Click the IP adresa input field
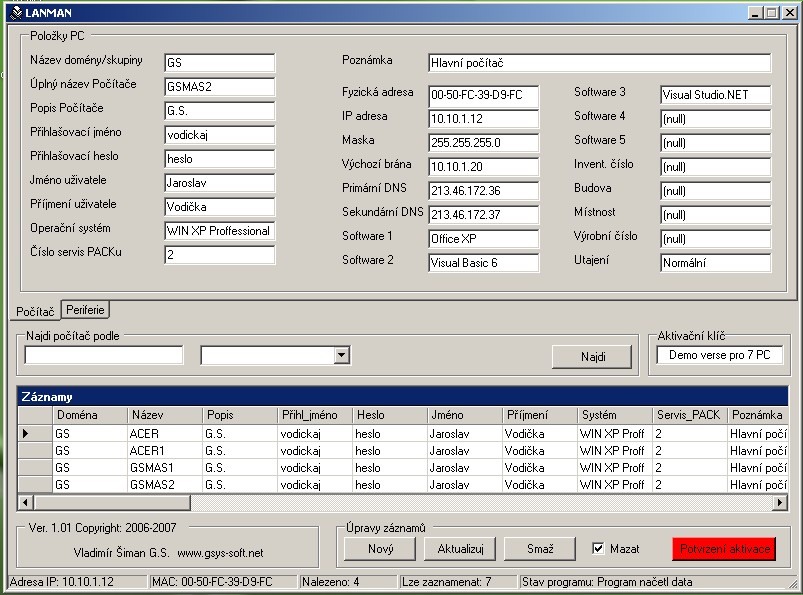Viewport: 803px width, 595px height. [483, 119]
